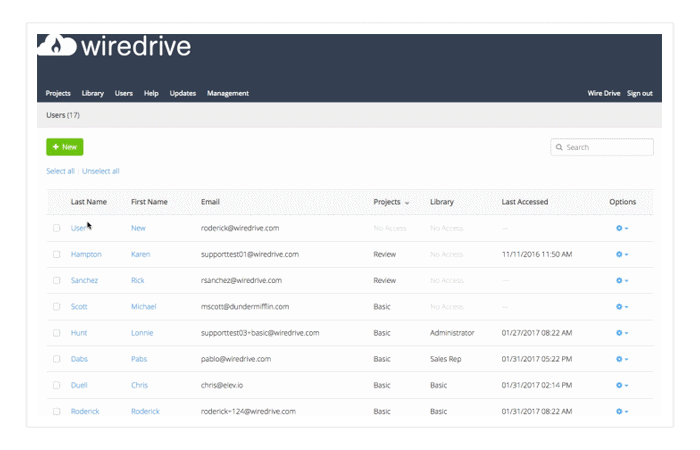
Task: Sort by Last Accessed column header
Action: tap(525, 202)
